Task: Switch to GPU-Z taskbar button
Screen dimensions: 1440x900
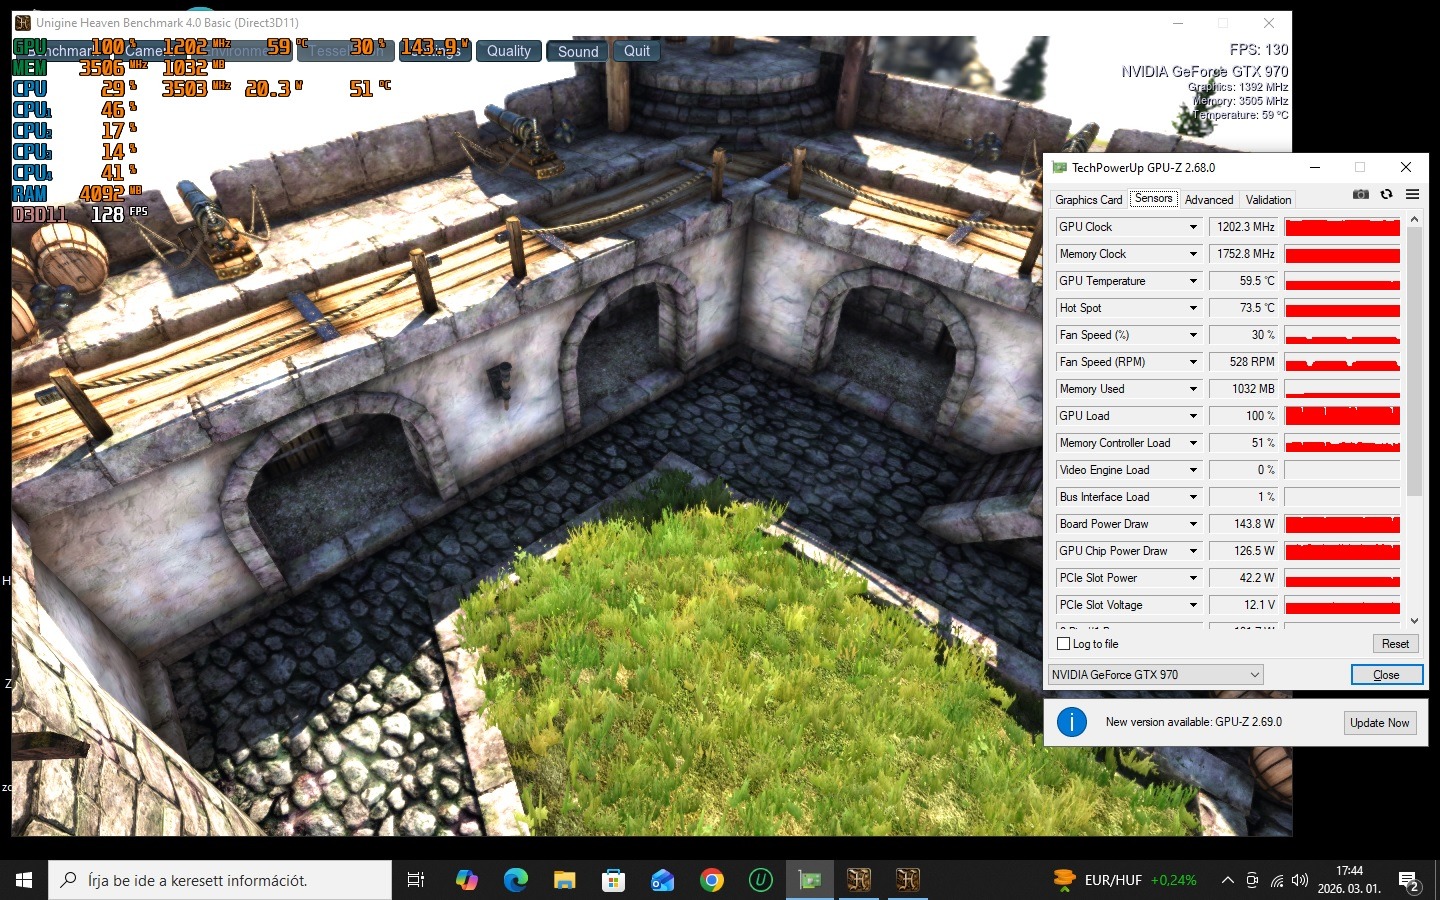Action: click(809, 880)
